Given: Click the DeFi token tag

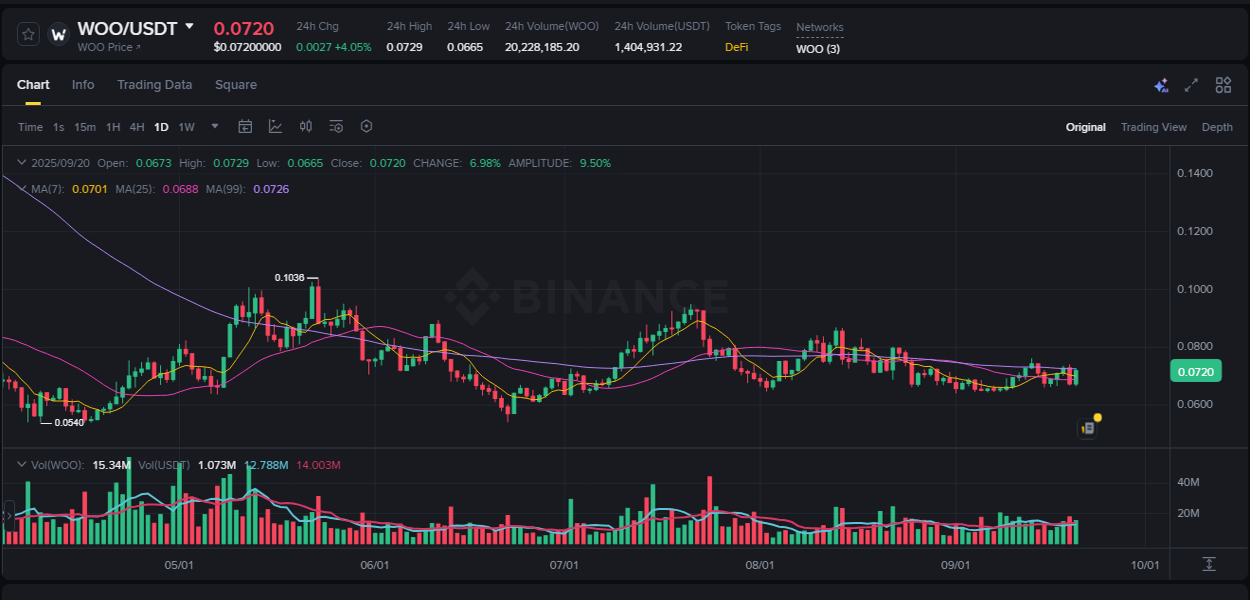Looking at the screenshot, I should pyautogui.click(x=738, y=46).
